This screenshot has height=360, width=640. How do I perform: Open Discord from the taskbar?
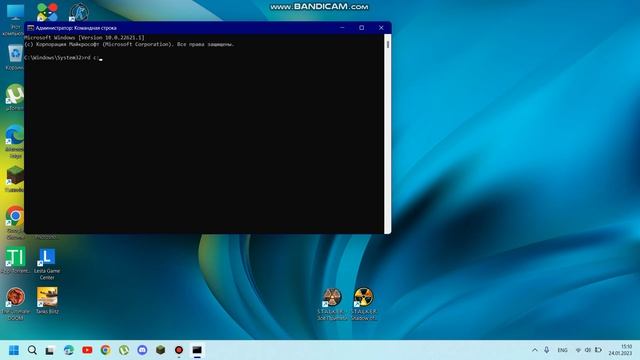coord(142,350)
